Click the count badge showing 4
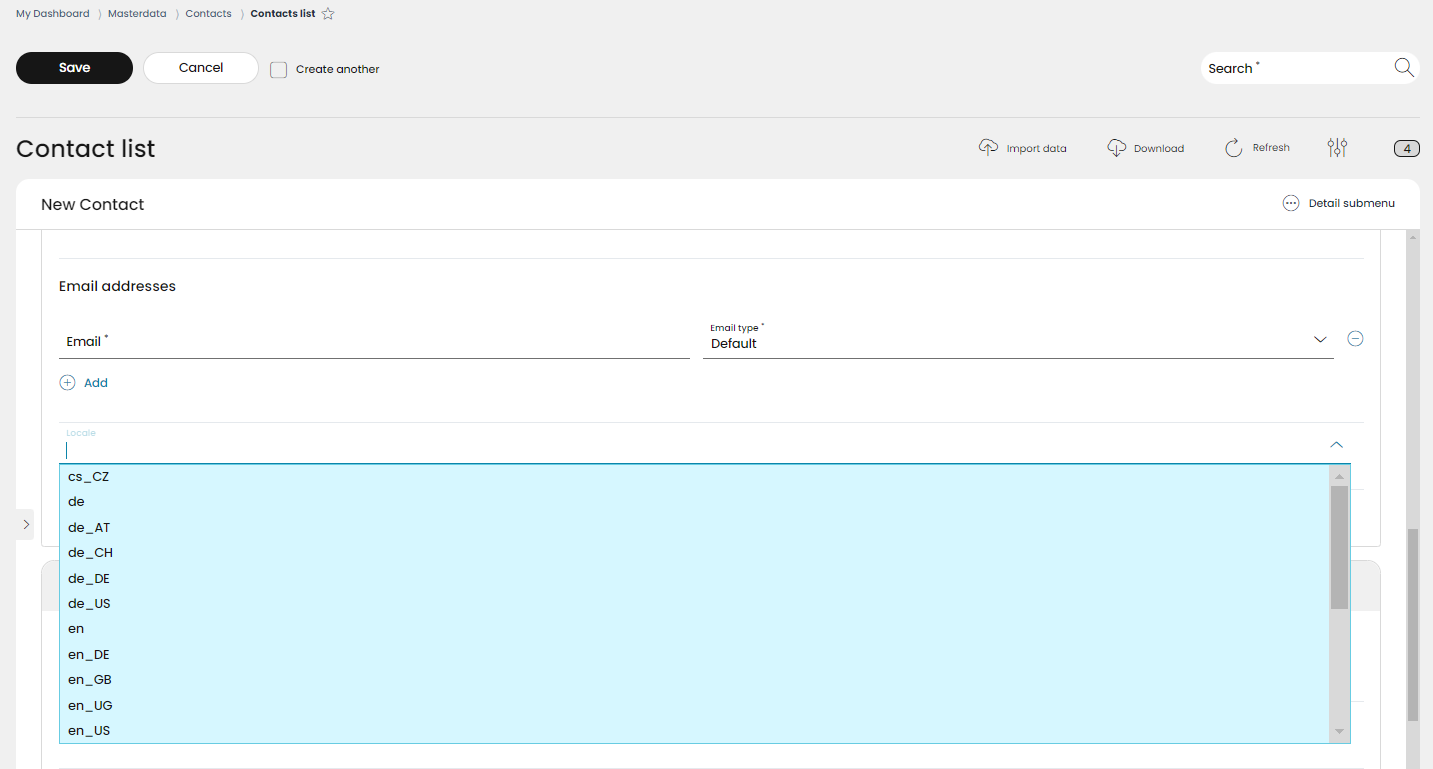This screenshot has height=769, width=1433. 1407,149
